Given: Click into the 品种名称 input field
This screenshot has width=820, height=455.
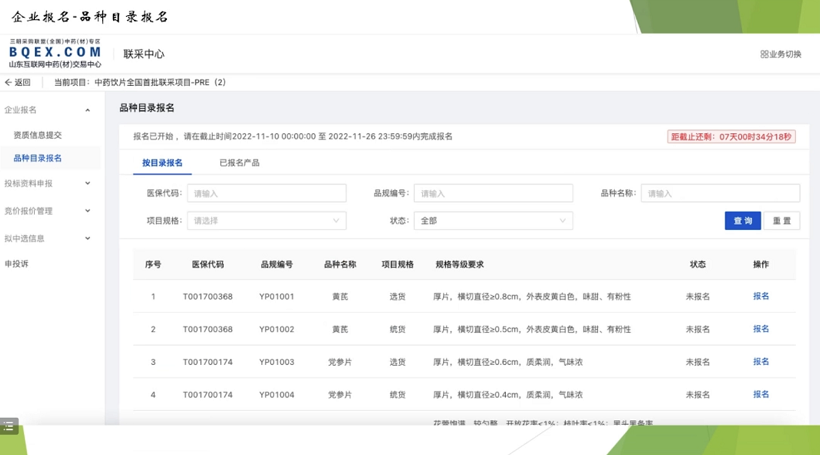Looking at the screenshot, I should pyautogui.click(x=719, y=194).
